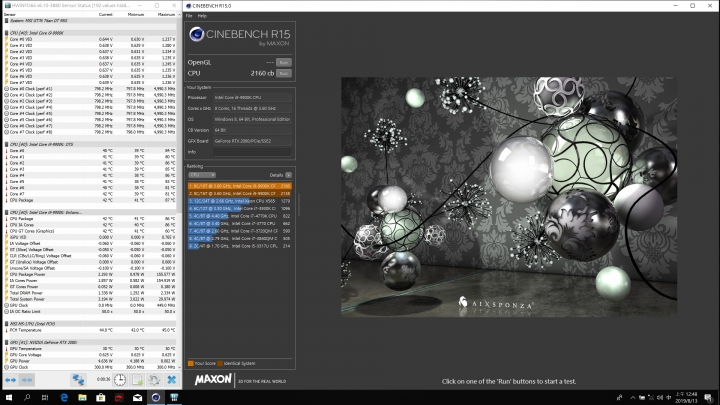Image resolution: width=720 pixels, height=405 pixels.
Task: Click the Info input field in Your System
Action: coord(252,152)
